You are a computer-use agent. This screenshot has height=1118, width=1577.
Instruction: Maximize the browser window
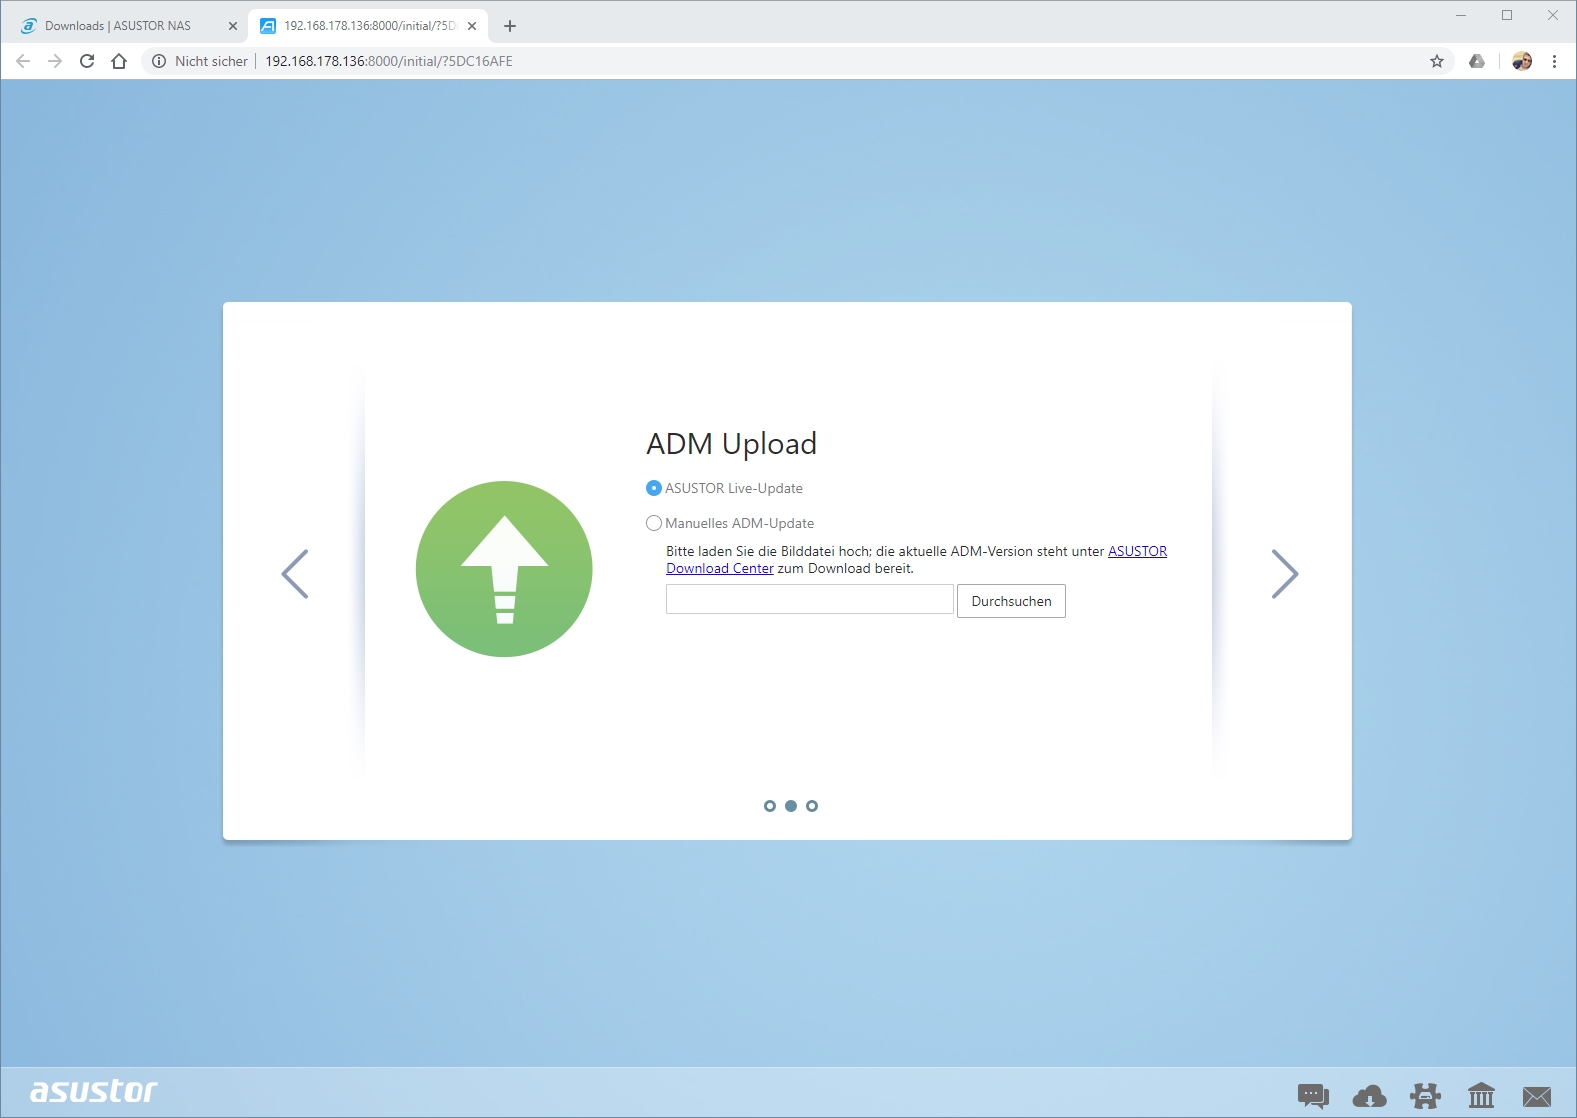(1507, 15)
